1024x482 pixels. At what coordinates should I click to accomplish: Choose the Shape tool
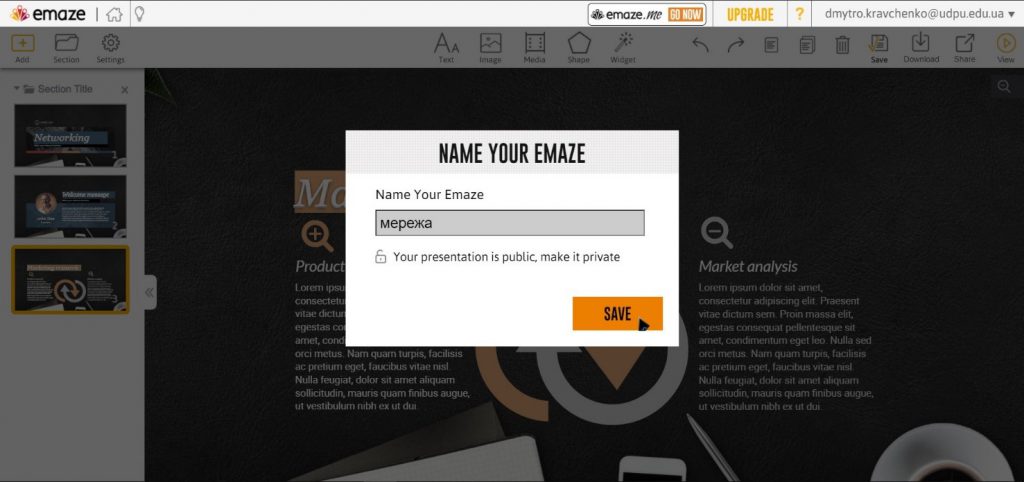click(579, 49)
